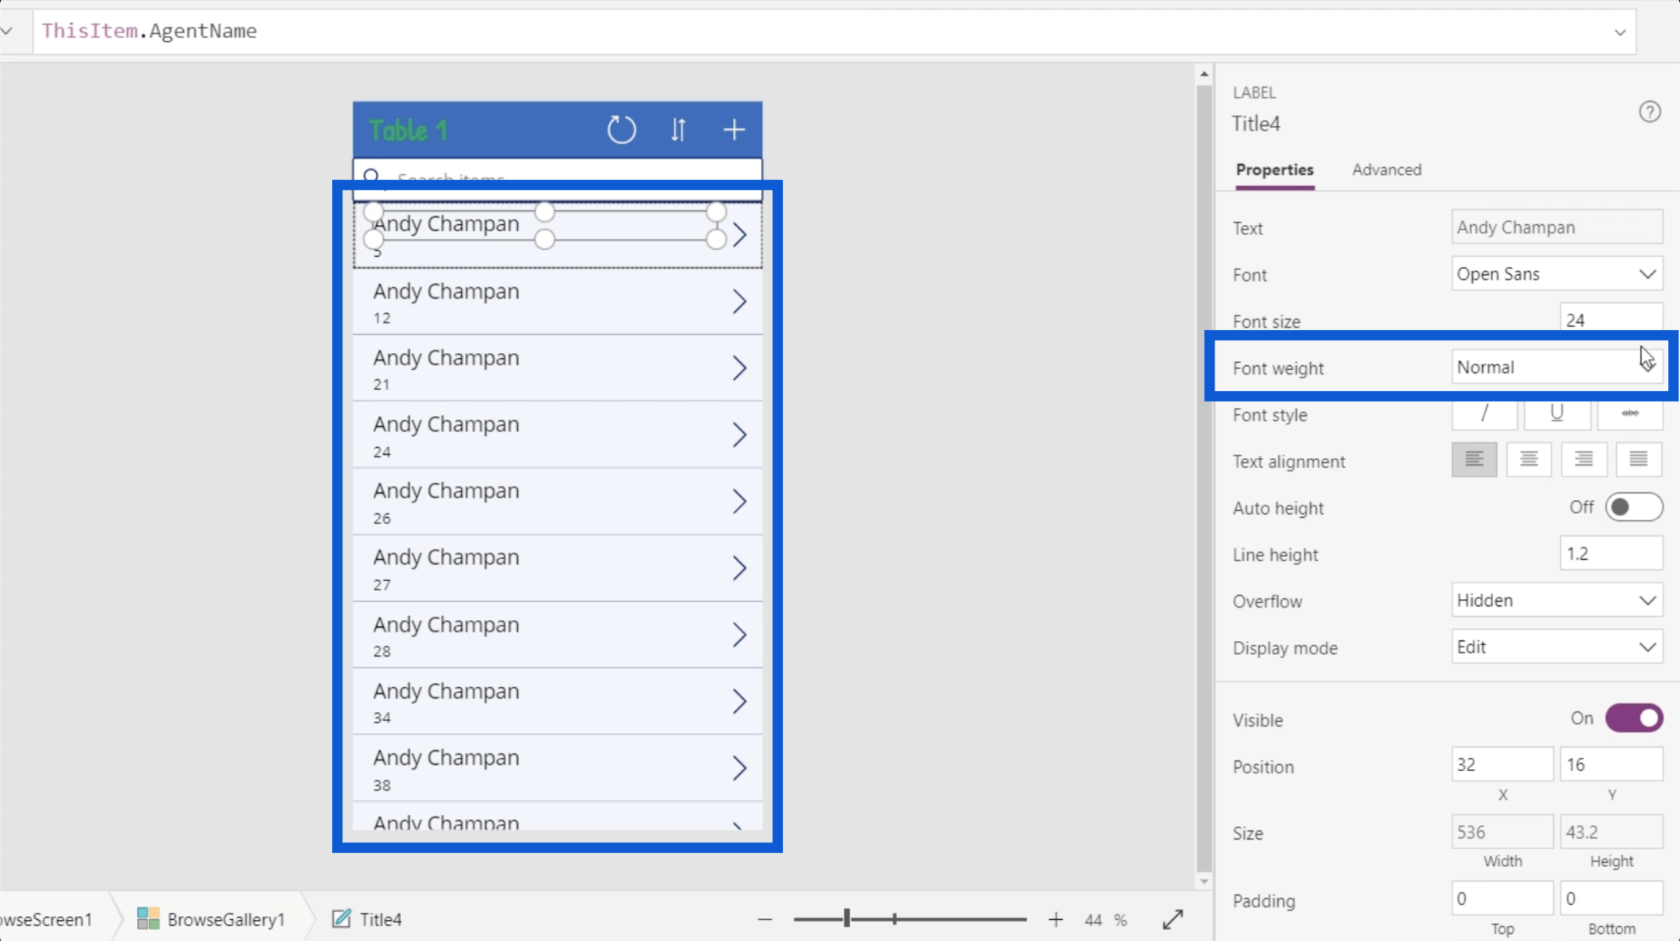
Task: Click the plus icon to add new item
Action: pos(734,130)
